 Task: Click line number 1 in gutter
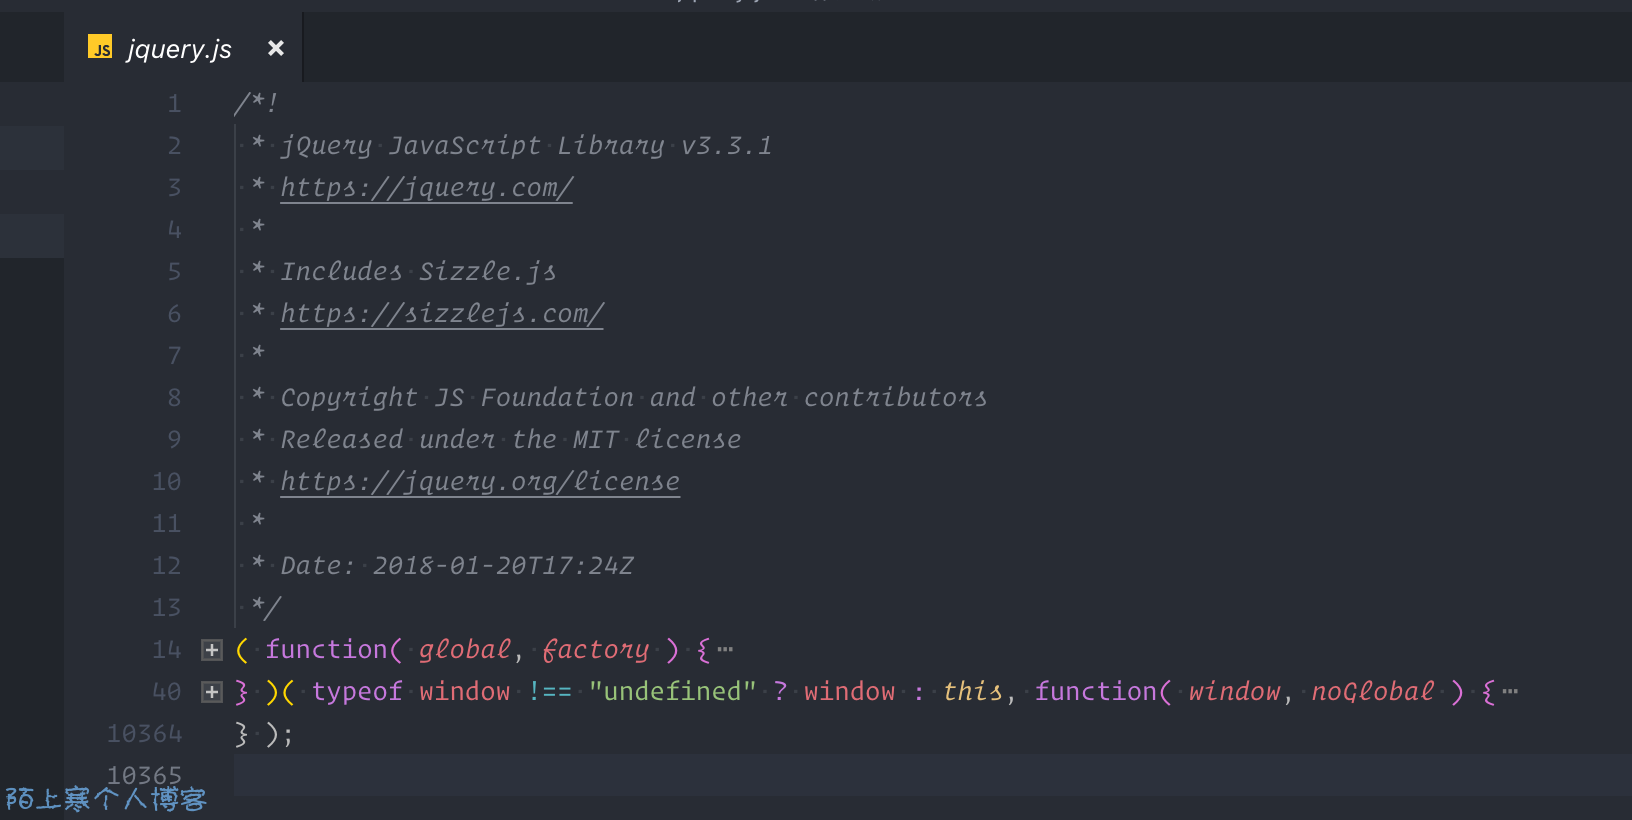[x=174, y=104]
